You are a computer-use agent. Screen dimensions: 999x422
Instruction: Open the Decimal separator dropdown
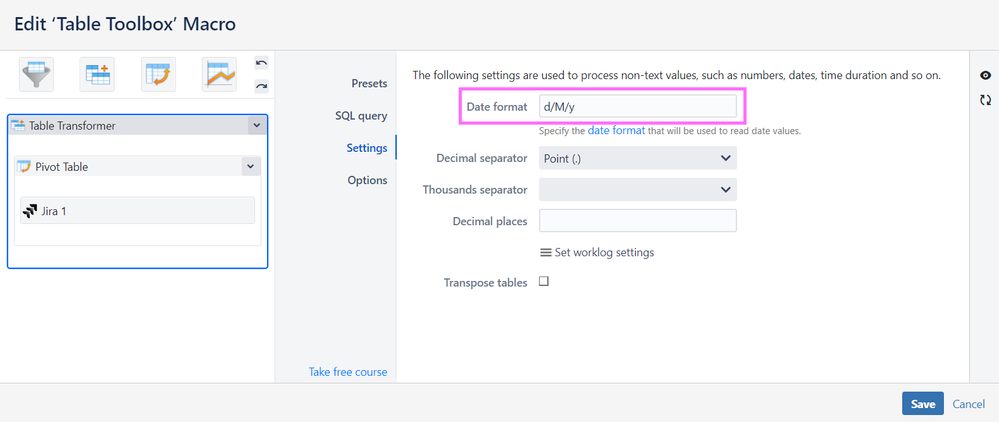[638, 158]
